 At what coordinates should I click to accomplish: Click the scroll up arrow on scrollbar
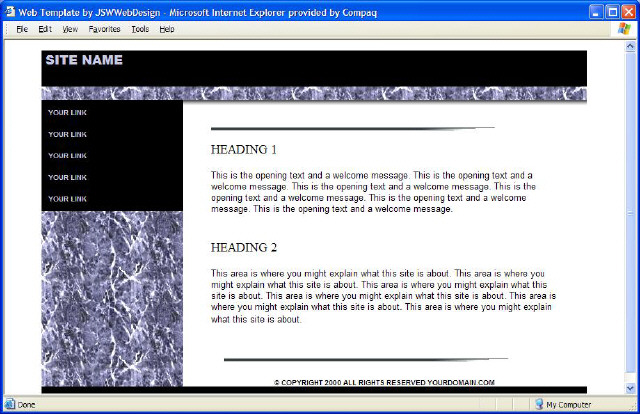tap(629, 46)
